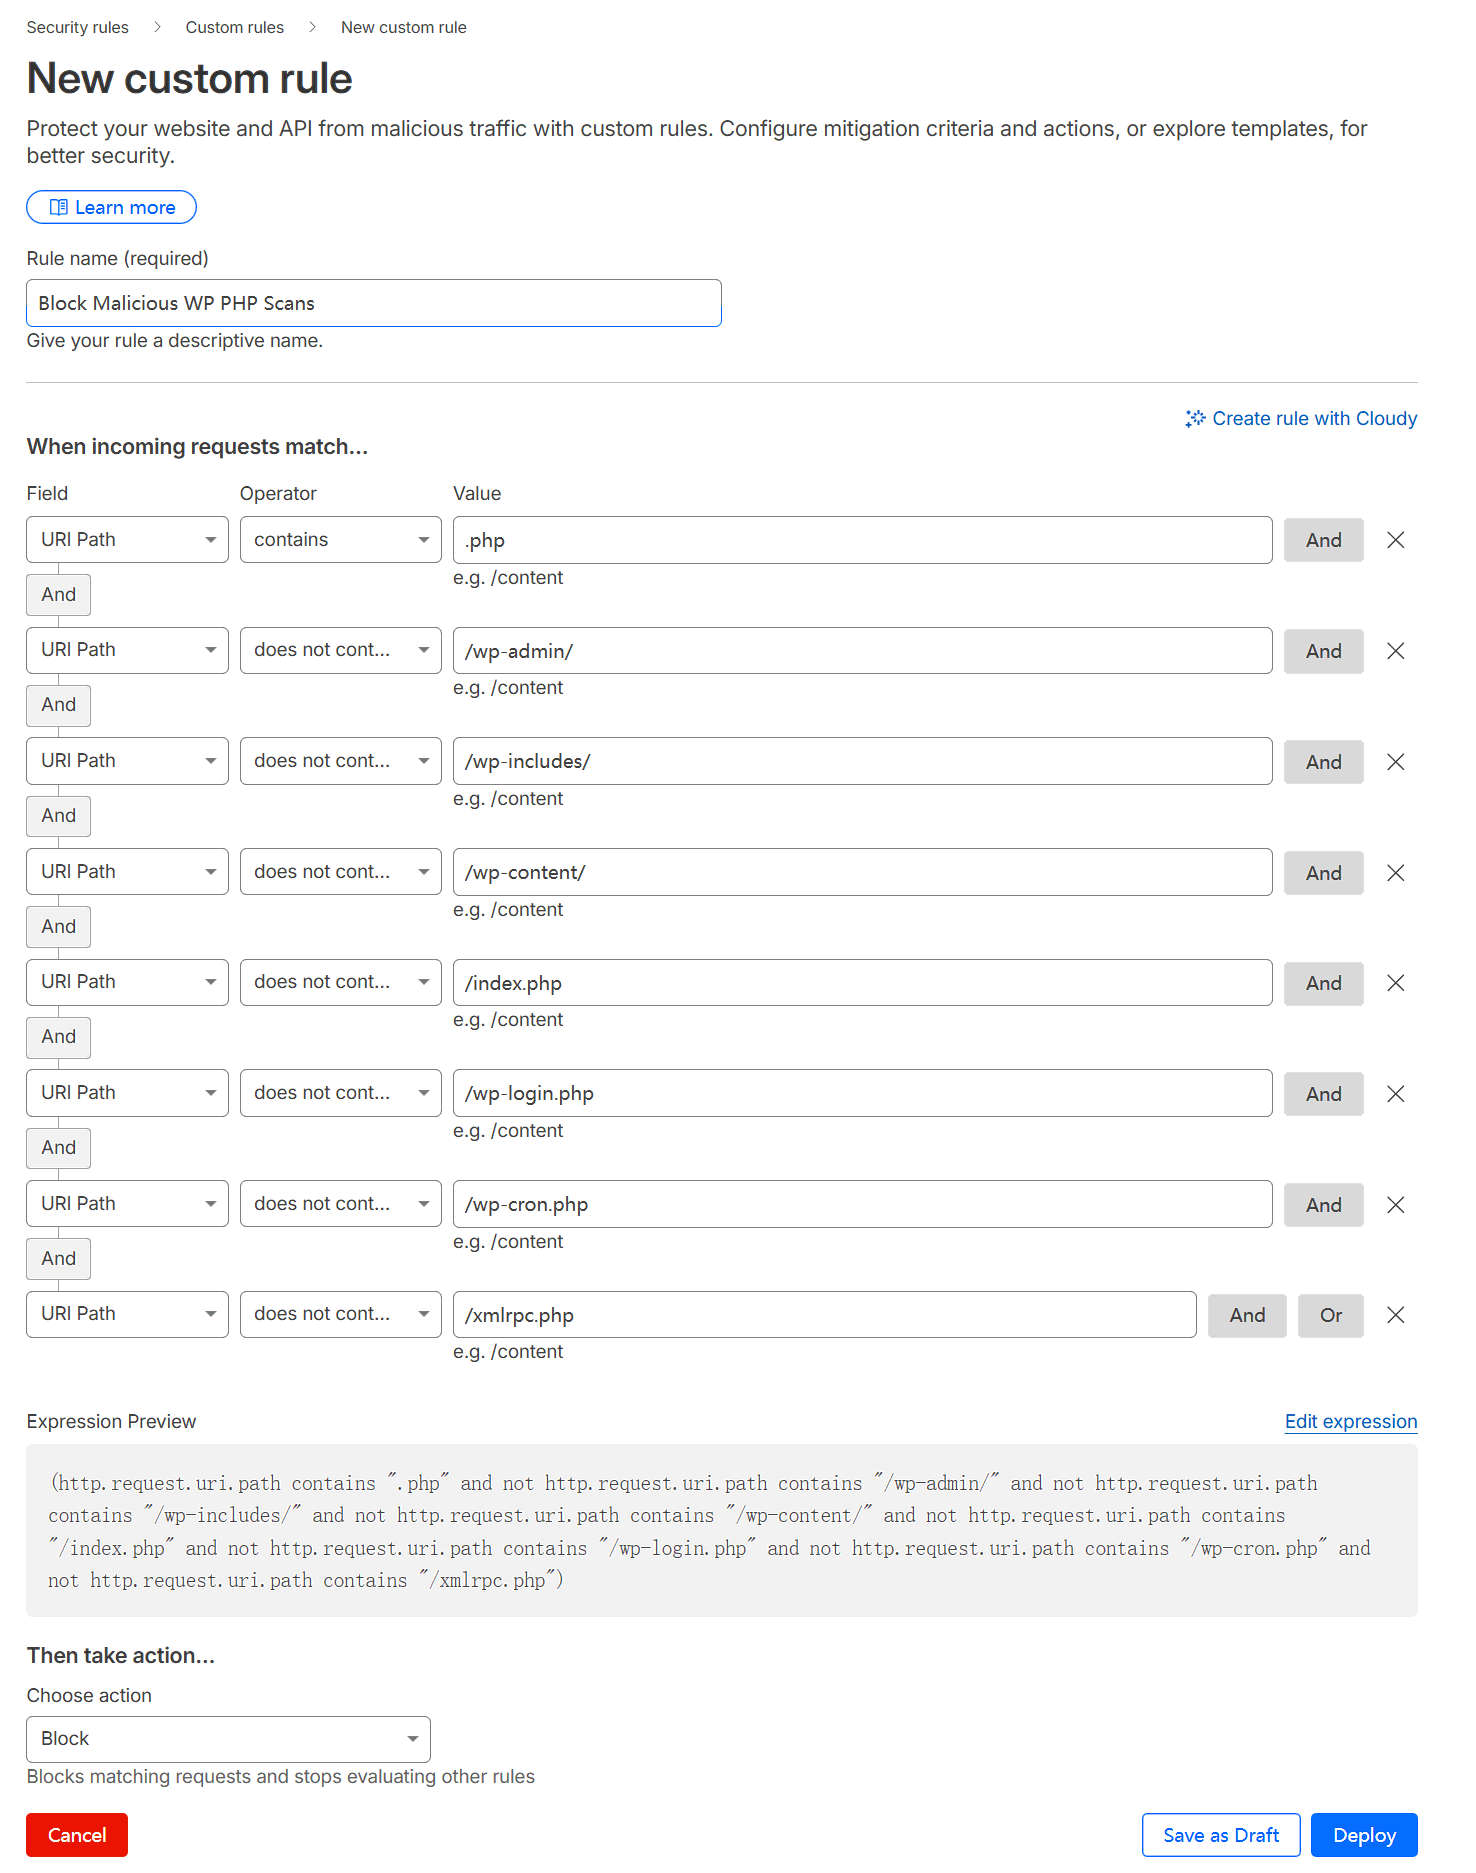Open operator dropdown for /wp-admin/ row
Image resolution: width=1476 pixels, height=1873 pixels.
341,650
